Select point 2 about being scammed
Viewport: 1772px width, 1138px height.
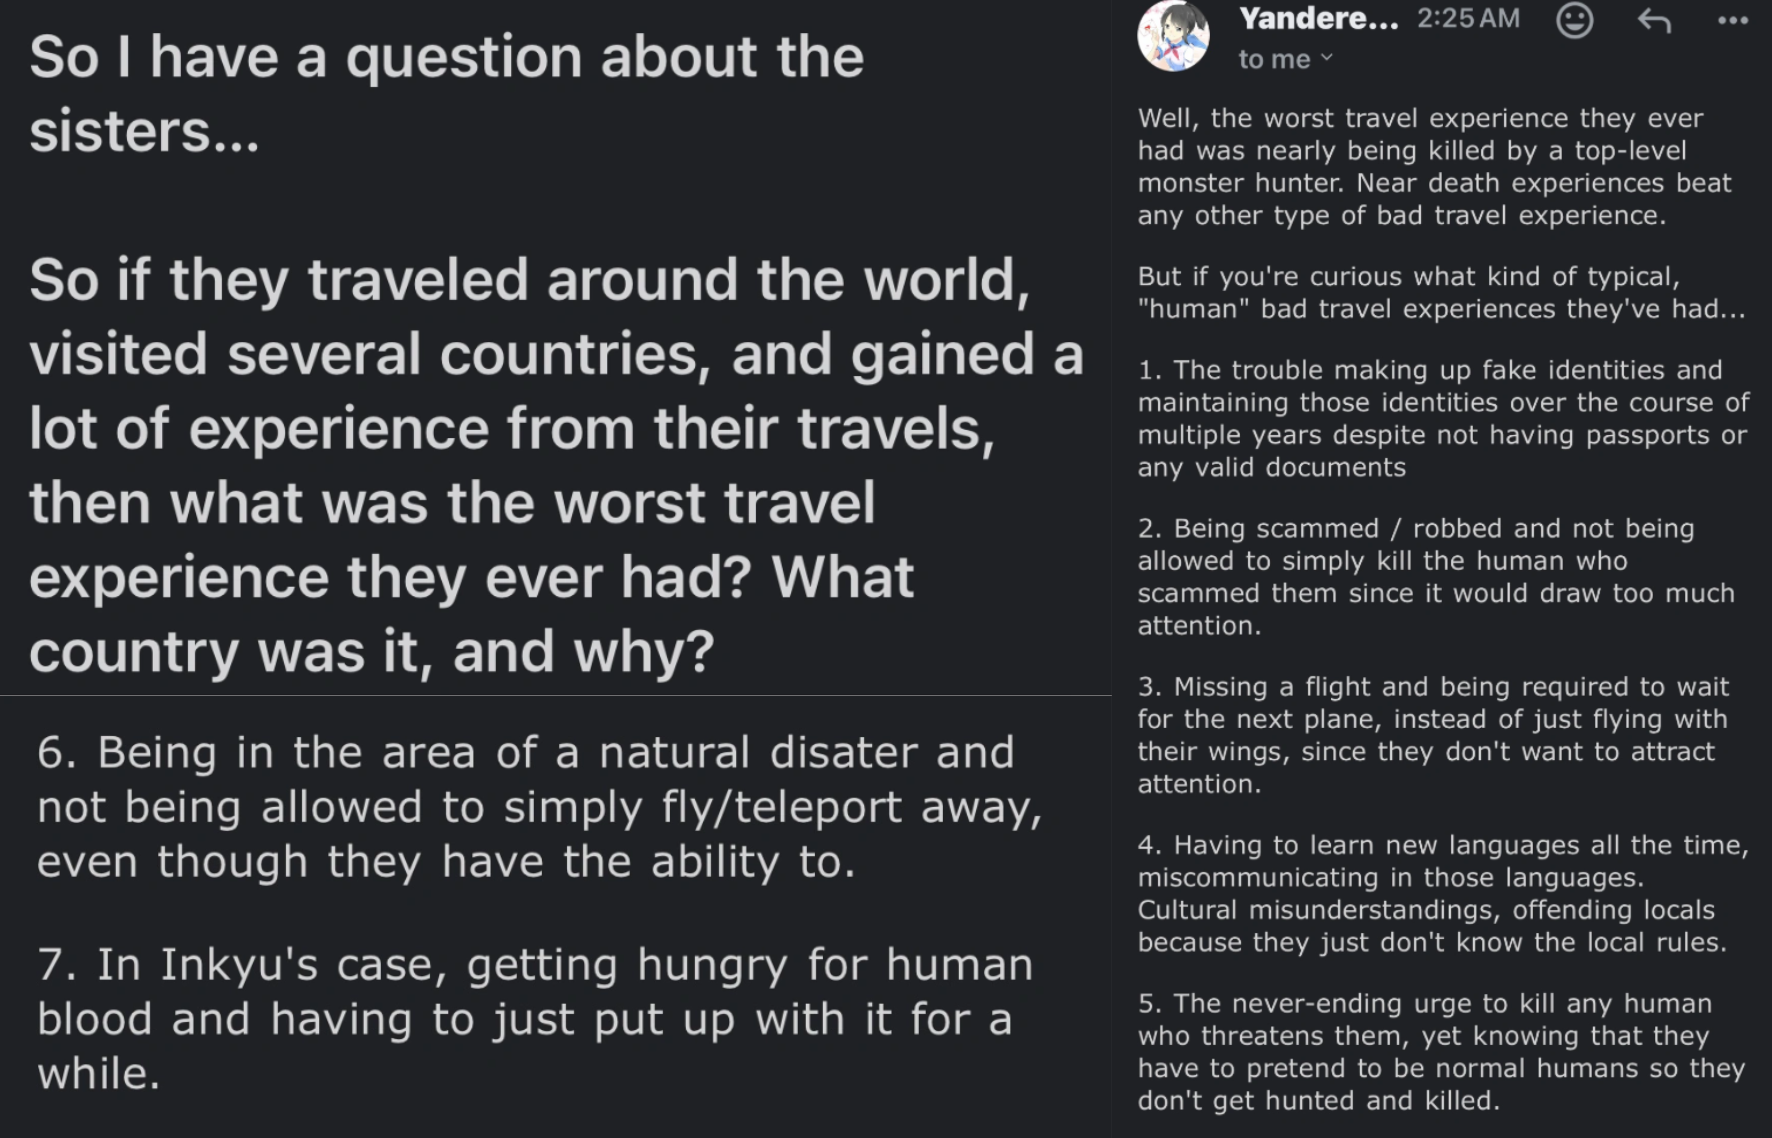(x=1436, y=576)
